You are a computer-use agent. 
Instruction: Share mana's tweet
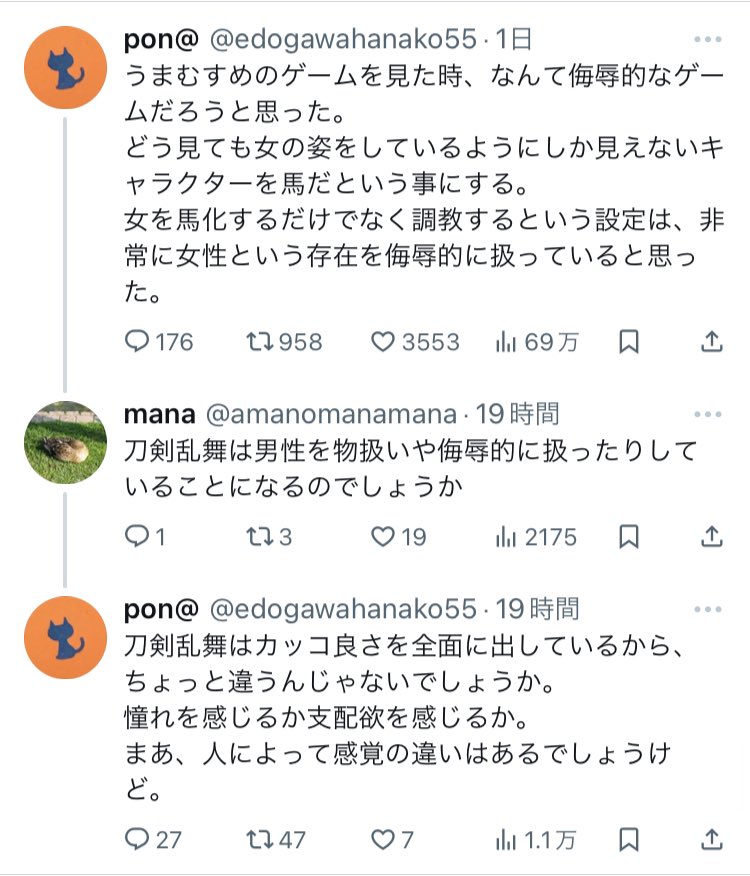(x=711, y=537)
